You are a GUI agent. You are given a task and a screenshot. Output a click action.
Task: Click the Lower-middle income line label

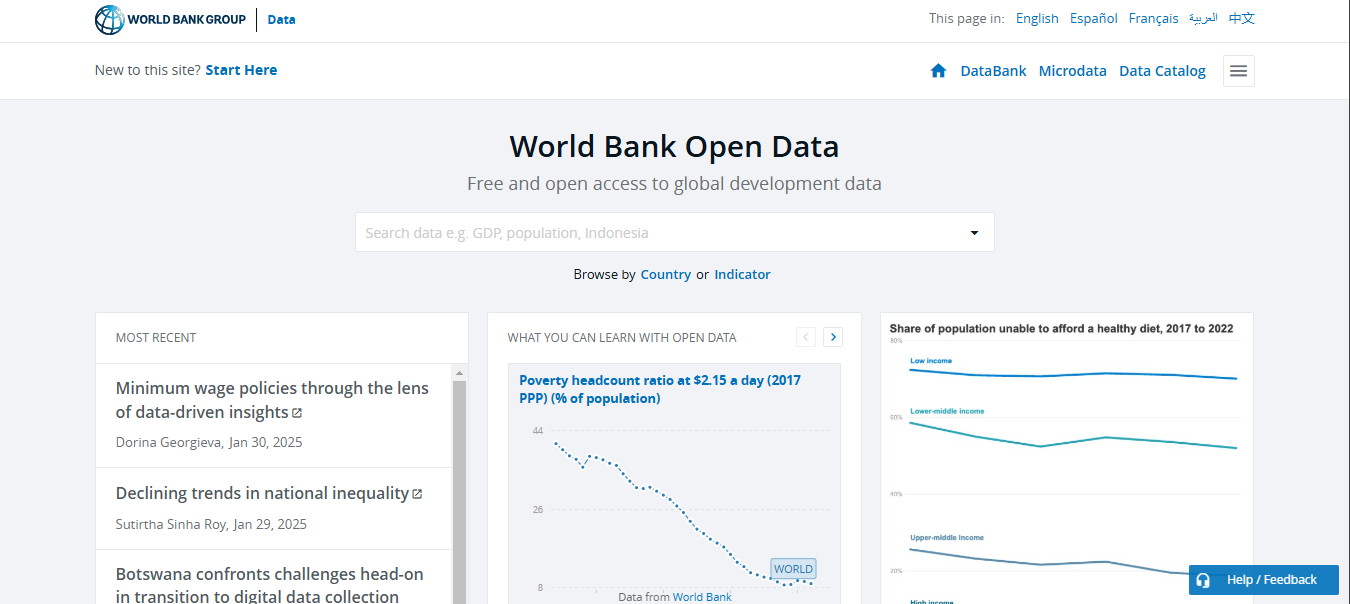pyautogui.click(x=947, y=411)
